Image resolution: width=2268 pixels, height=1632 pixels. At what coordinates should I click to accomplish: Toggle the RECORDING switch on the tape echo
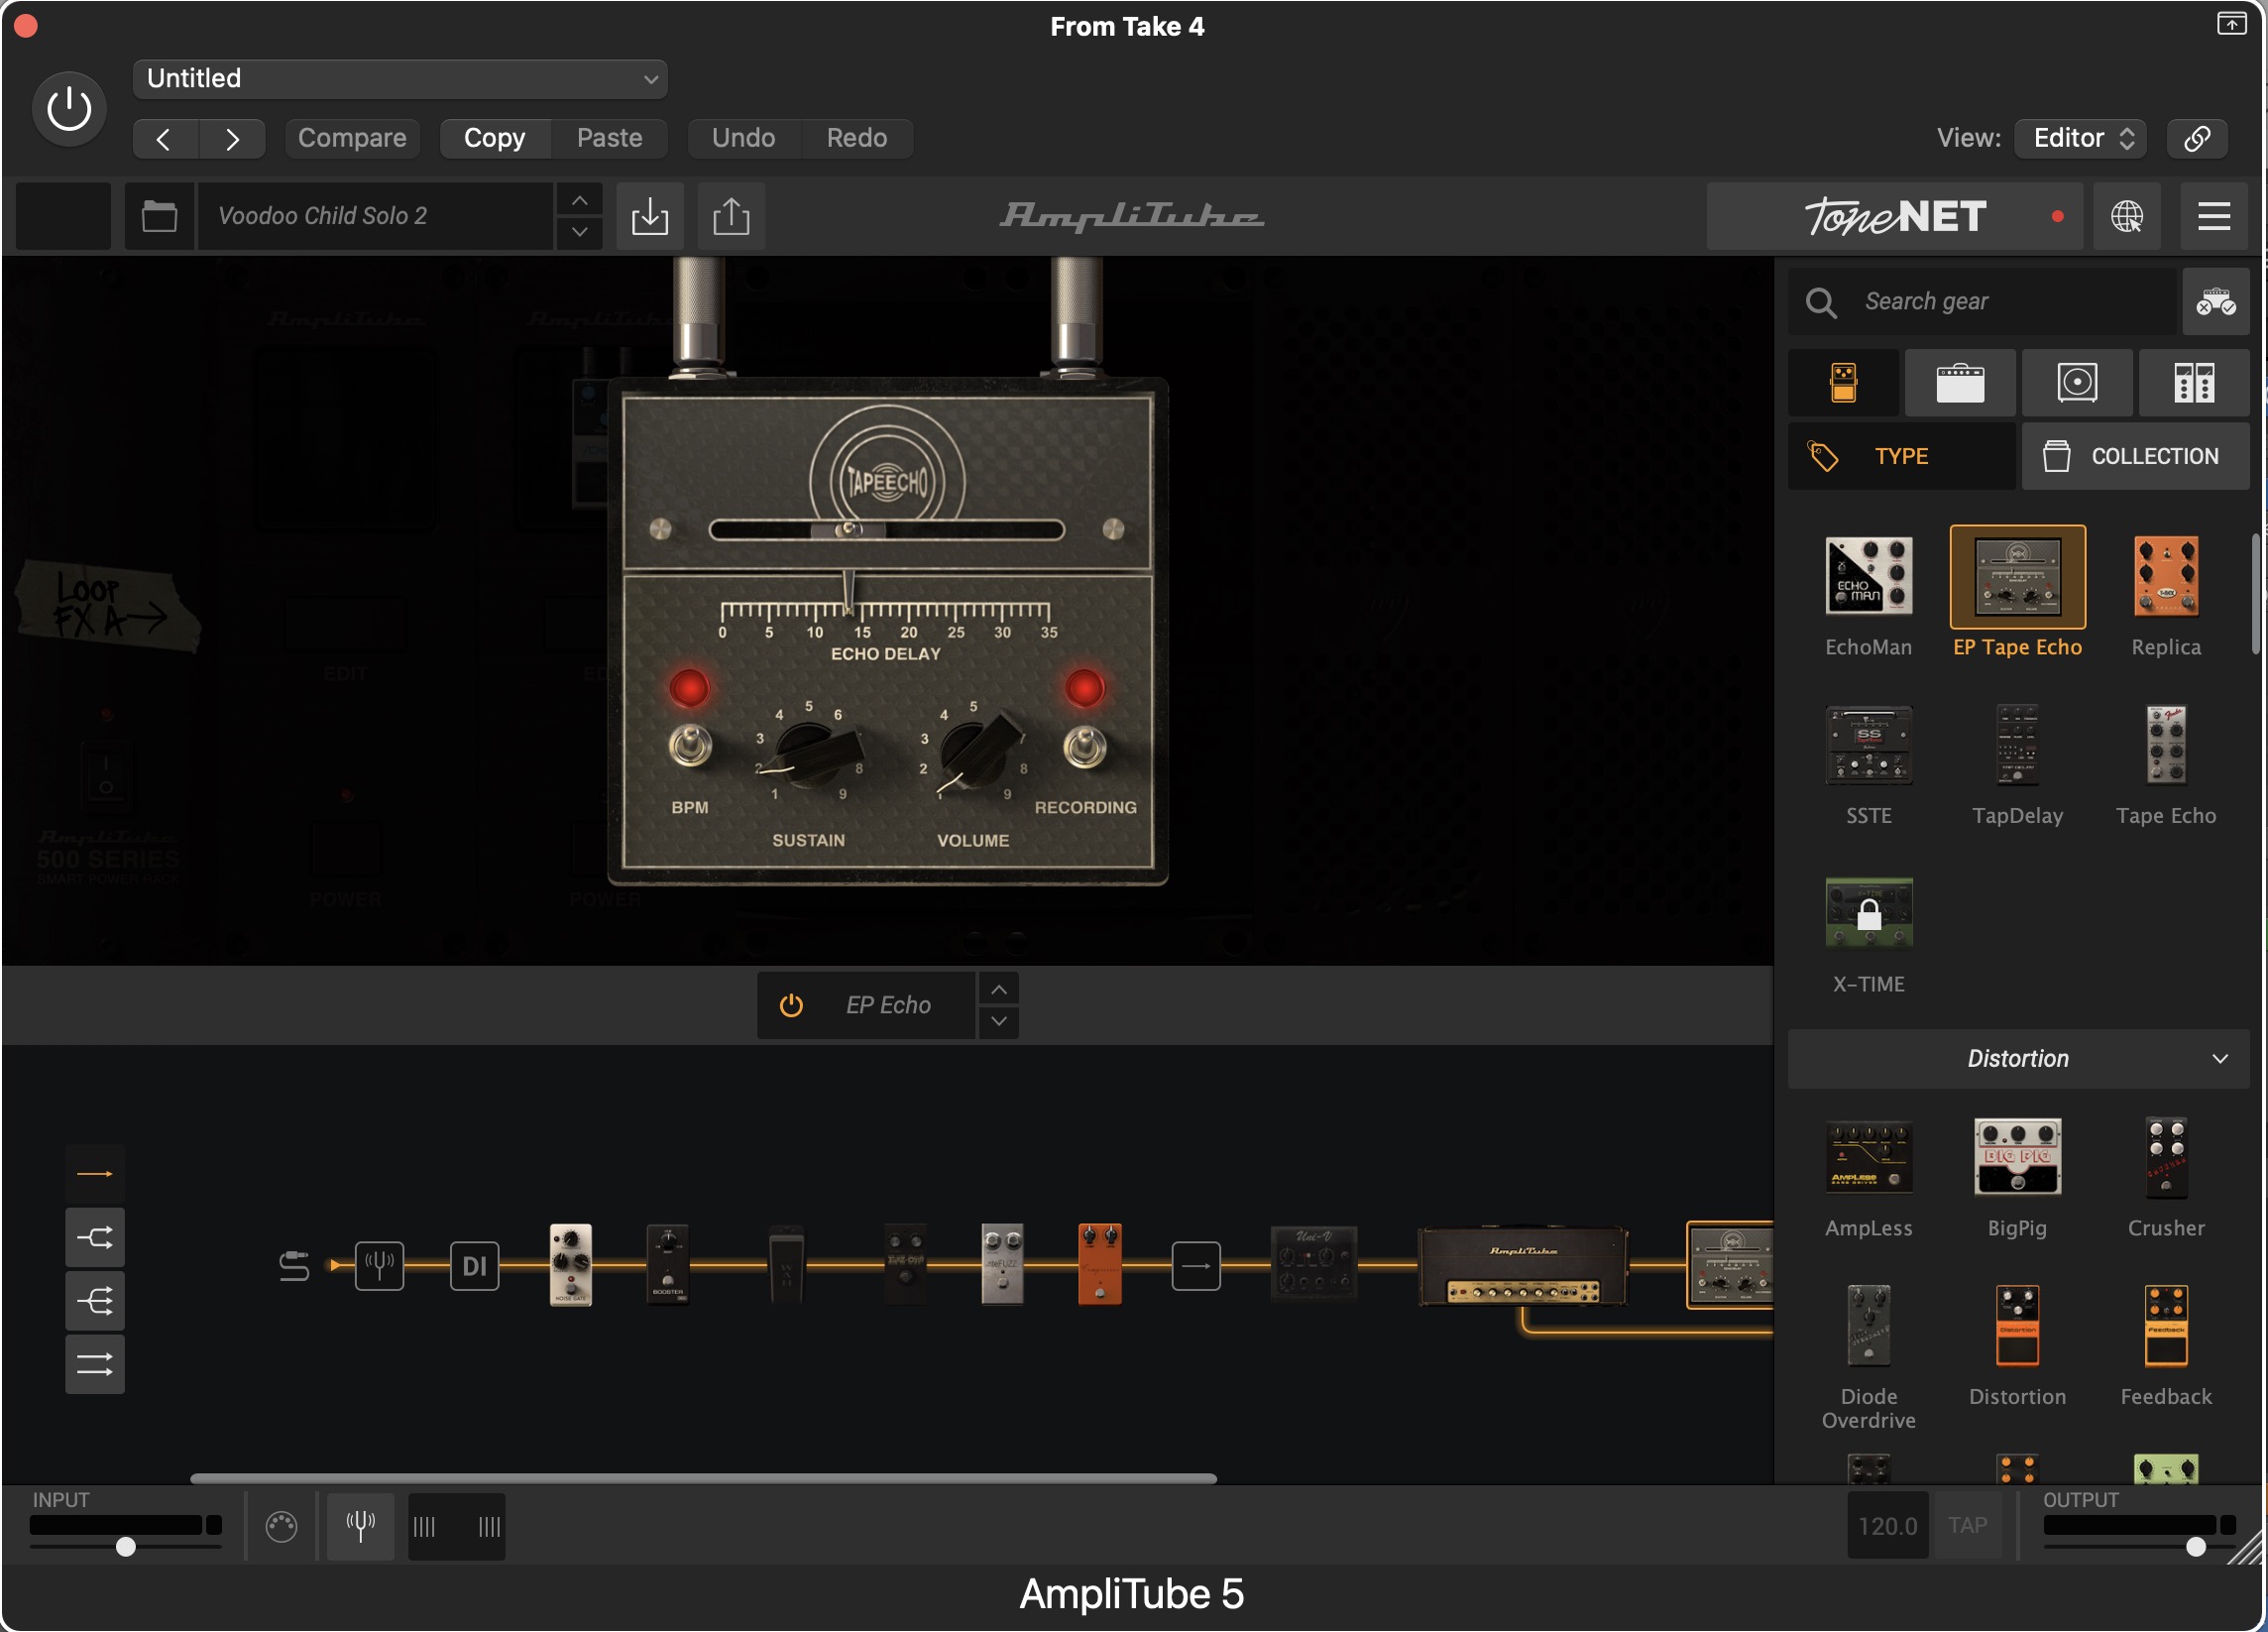coord(1085,745)
